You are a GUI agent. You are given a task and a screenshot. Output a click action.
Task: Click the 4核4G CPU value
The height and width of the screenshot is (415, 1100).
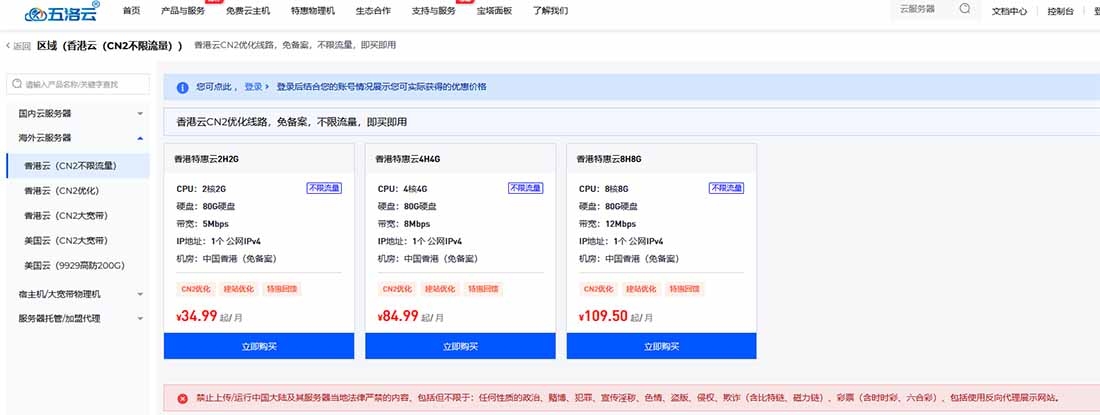coord(415,189)
